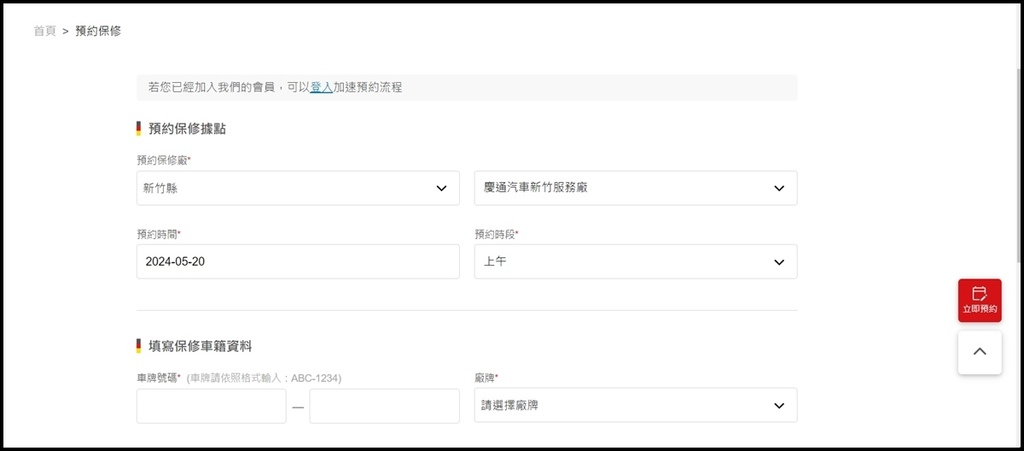Open the 新竹縣 county dropdown
The height and width of the screenshot is (451, 1024).
(x=298, y=188)
